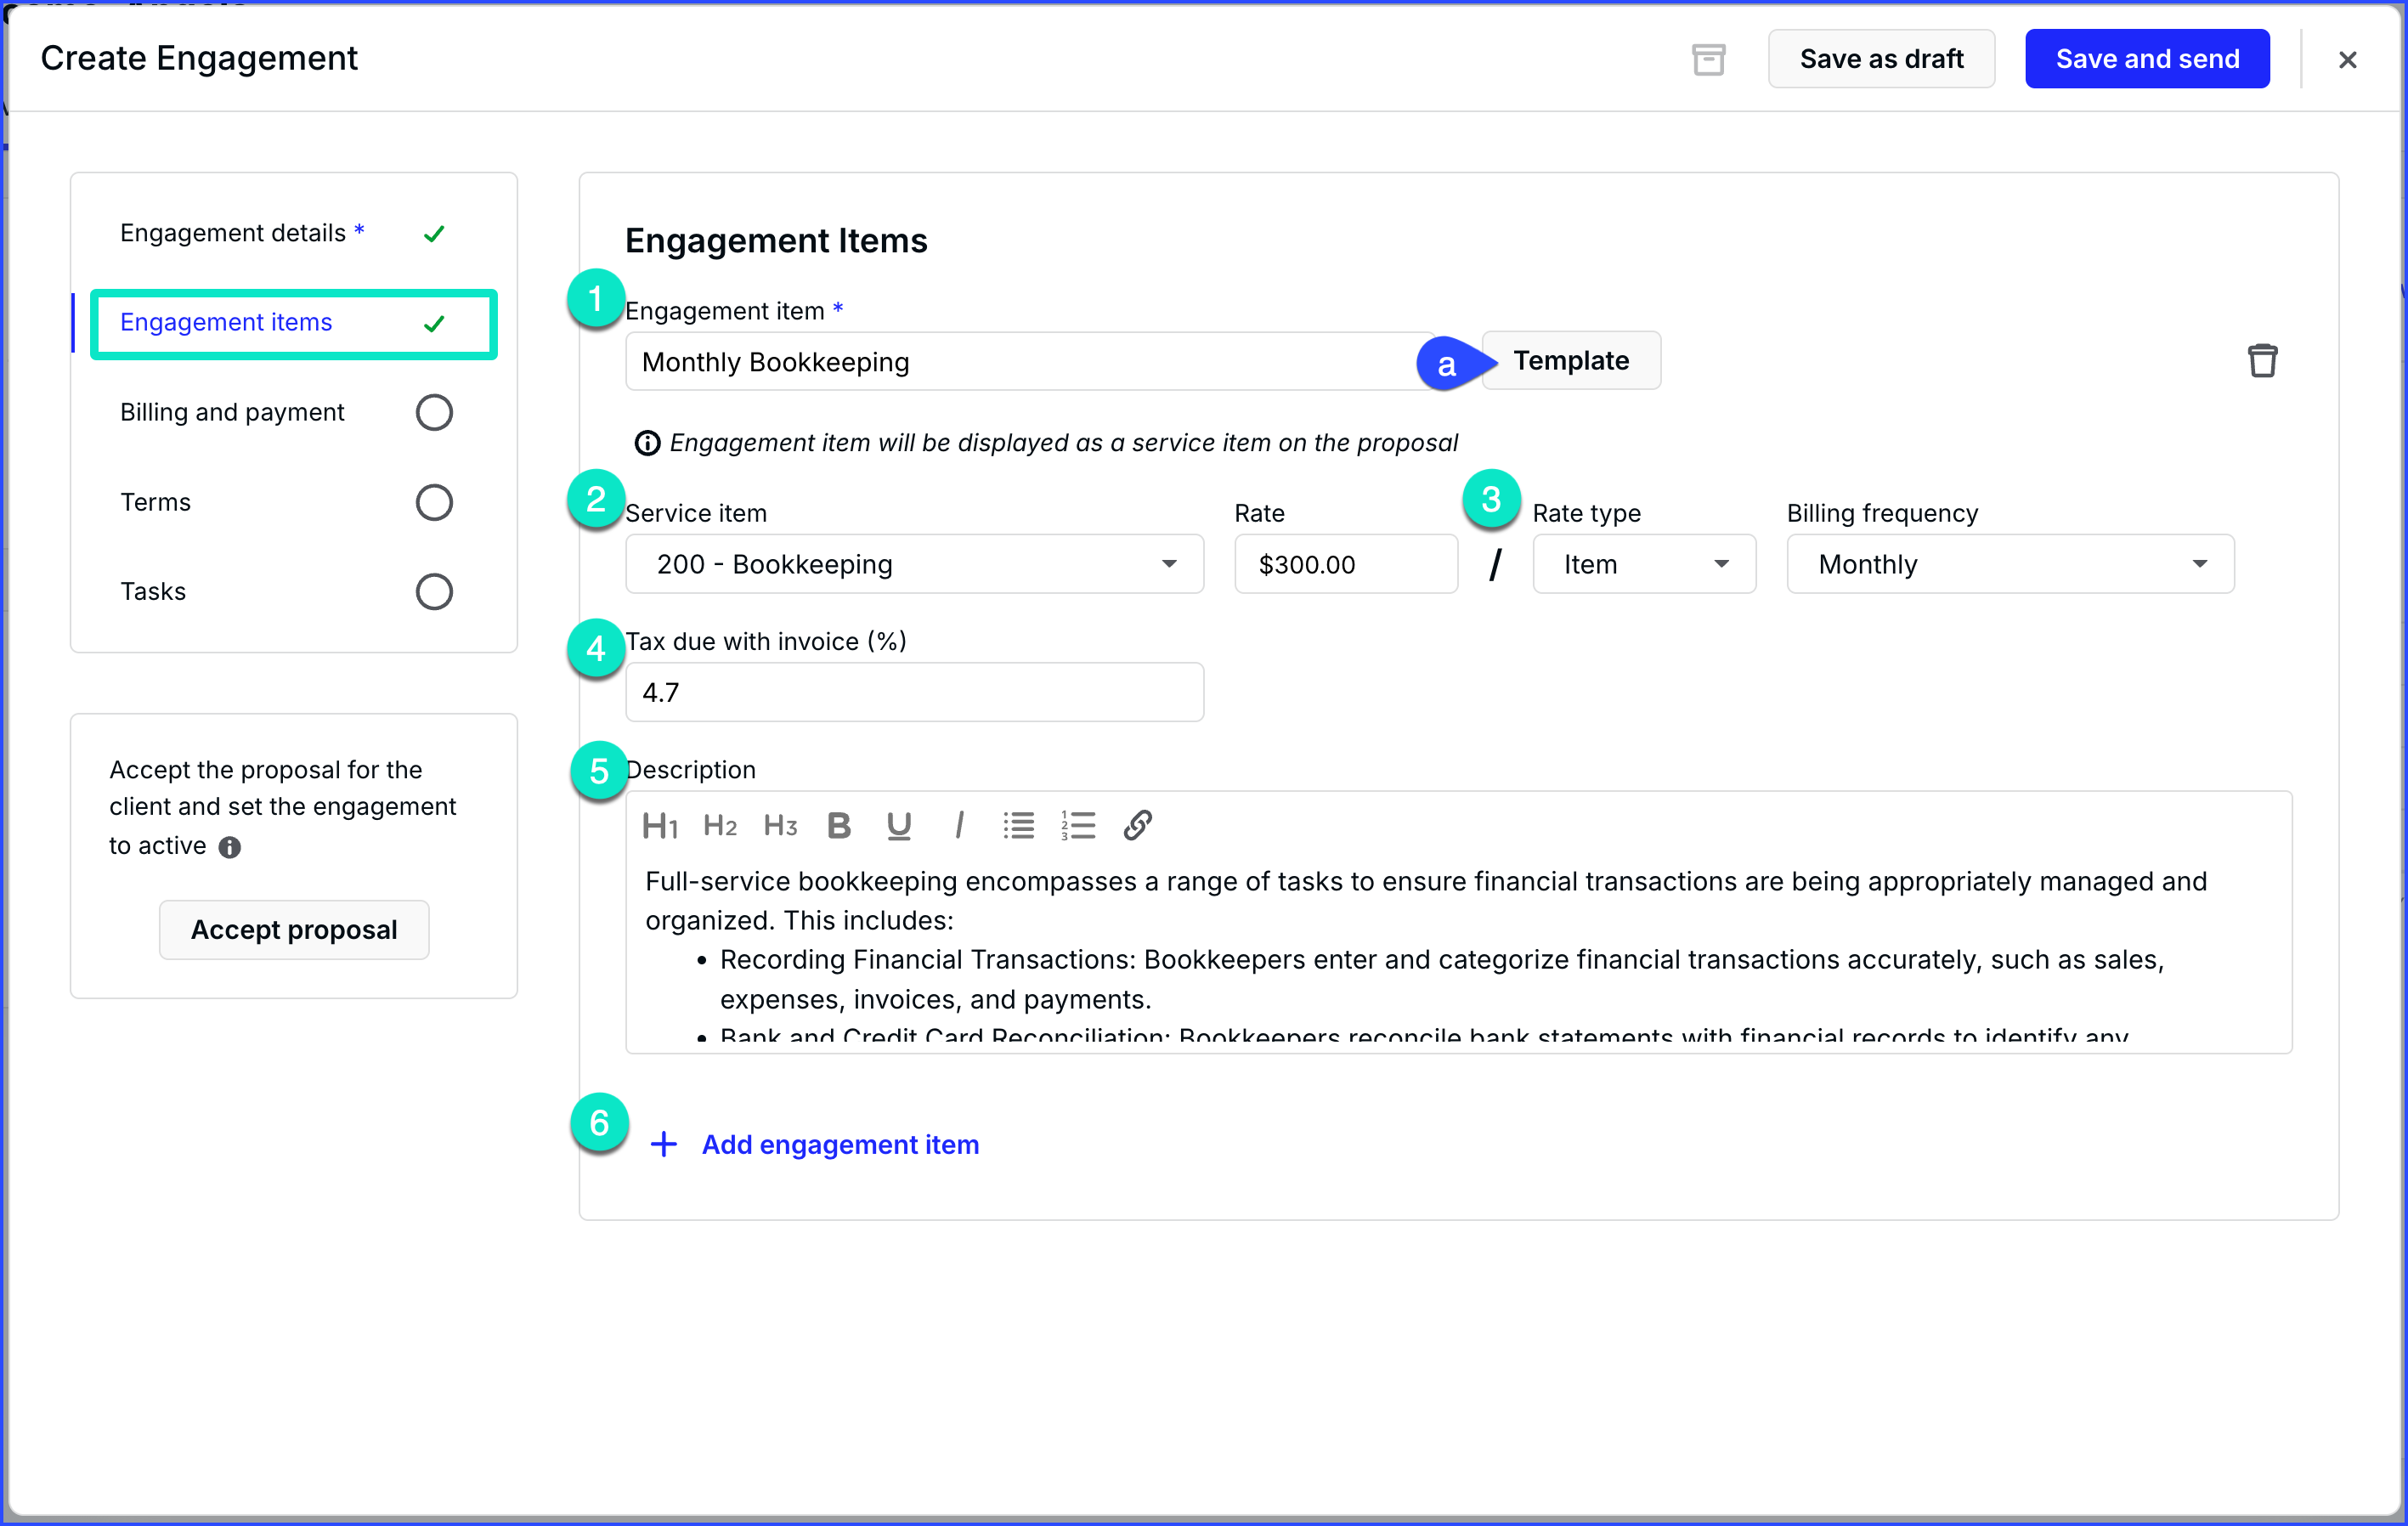
Task: Click the Accept proposal button
Action: click(x=293, y=929)
